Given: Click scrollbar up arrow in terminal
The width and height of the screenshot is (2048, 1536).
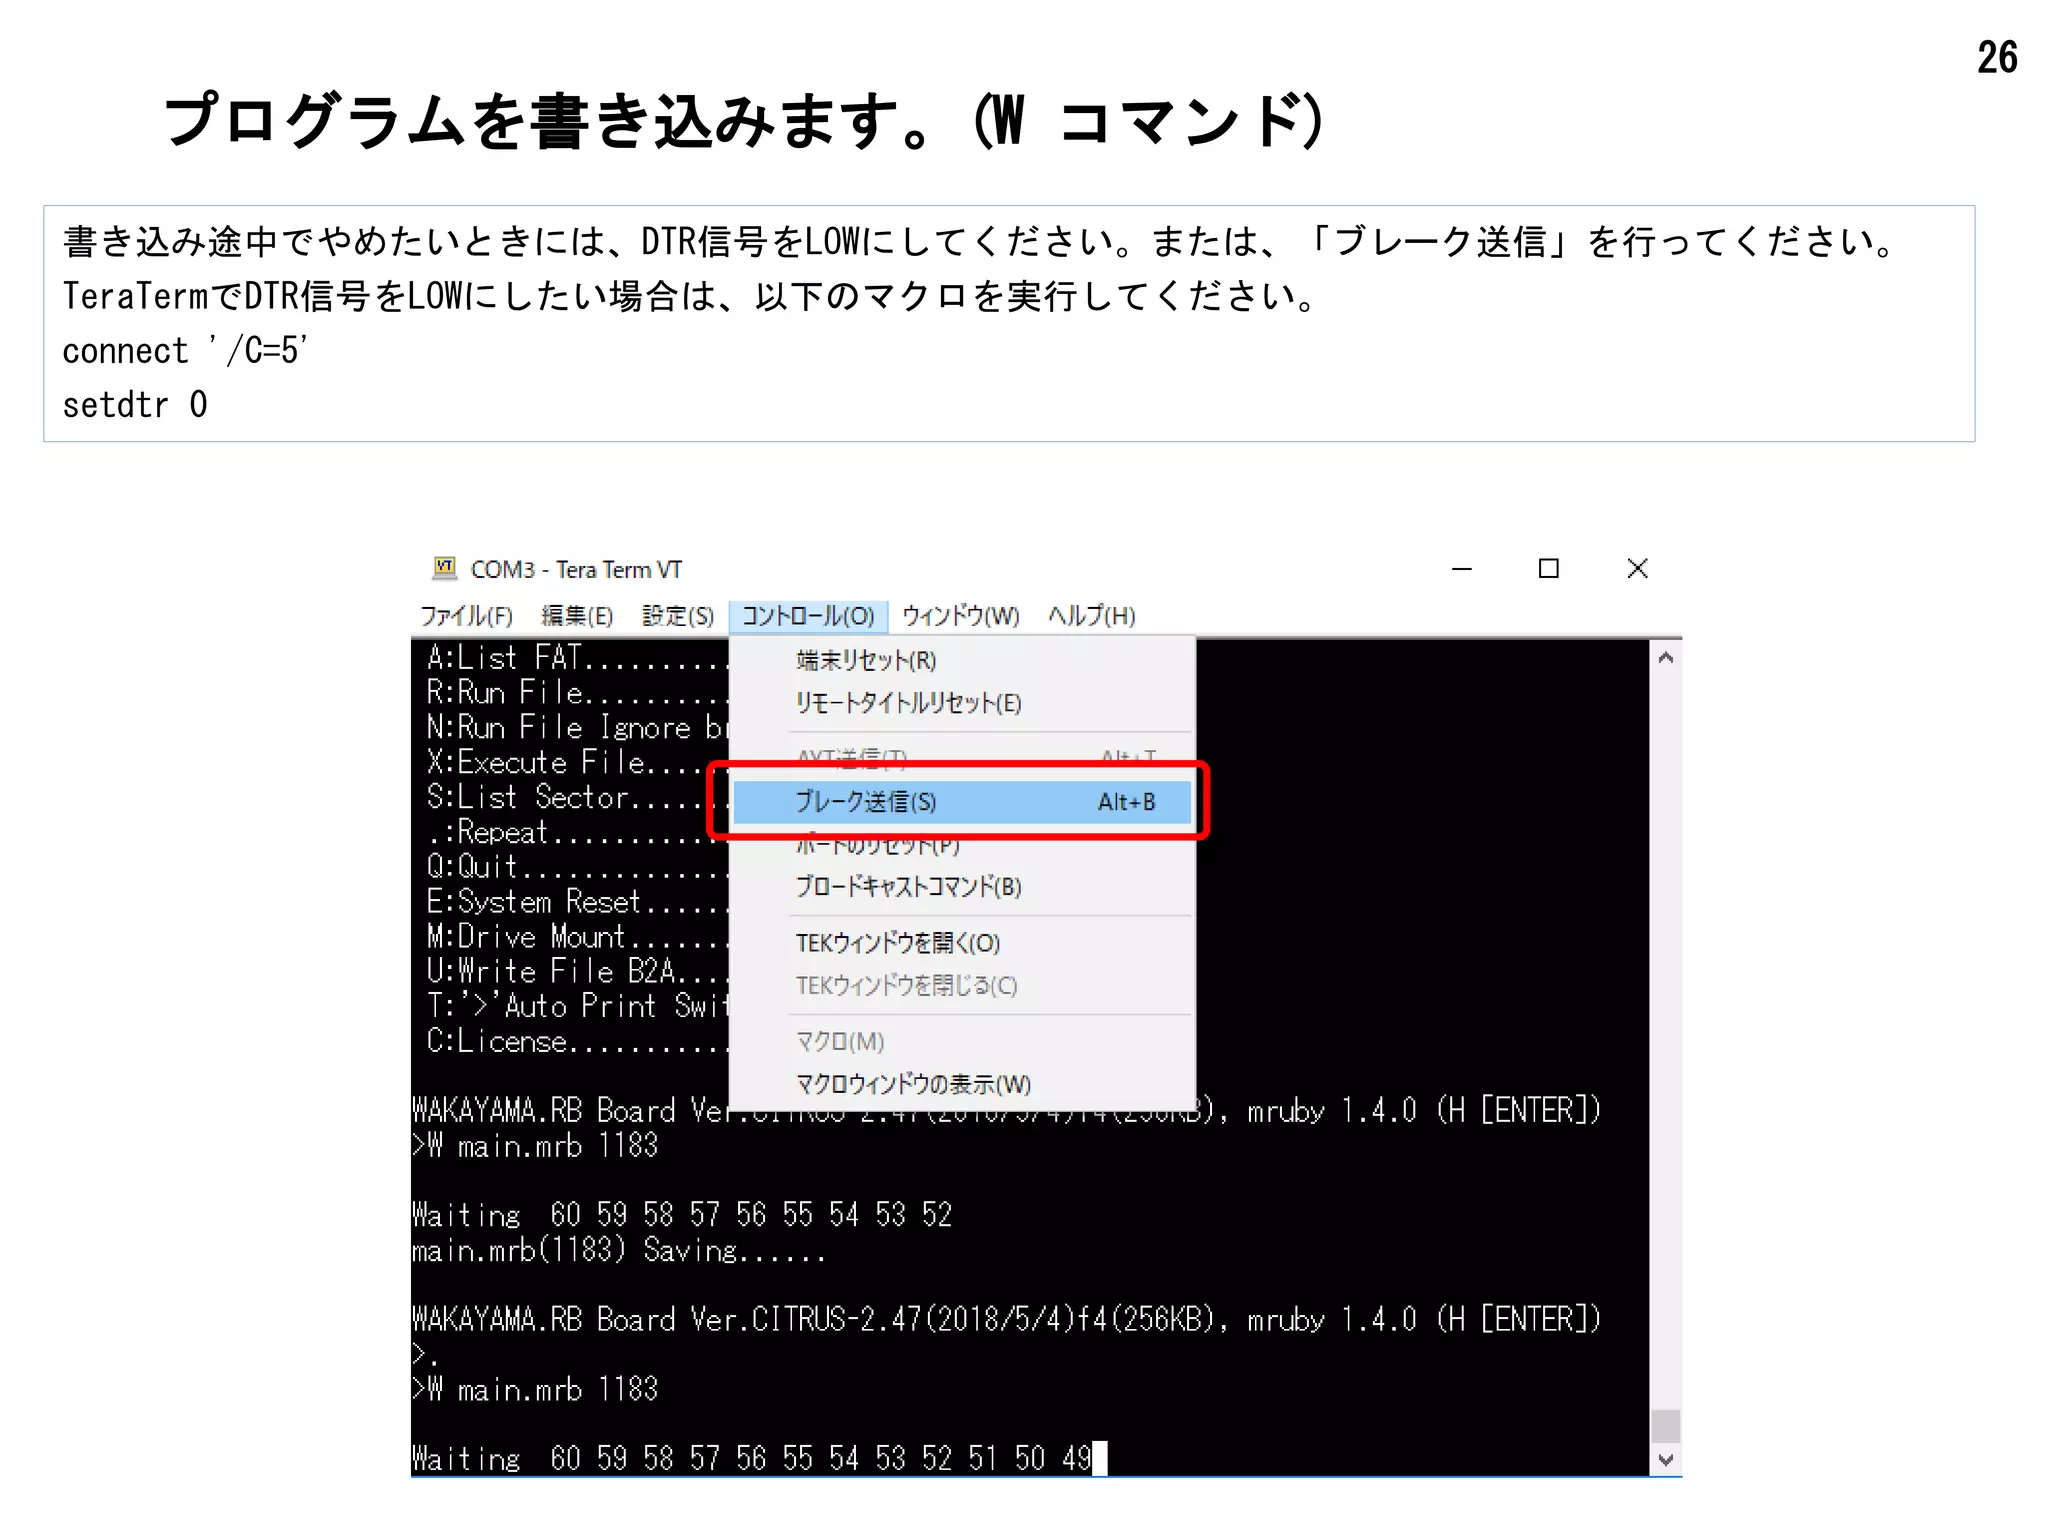Looking at the screenshot, I should tap(1665, 658).
